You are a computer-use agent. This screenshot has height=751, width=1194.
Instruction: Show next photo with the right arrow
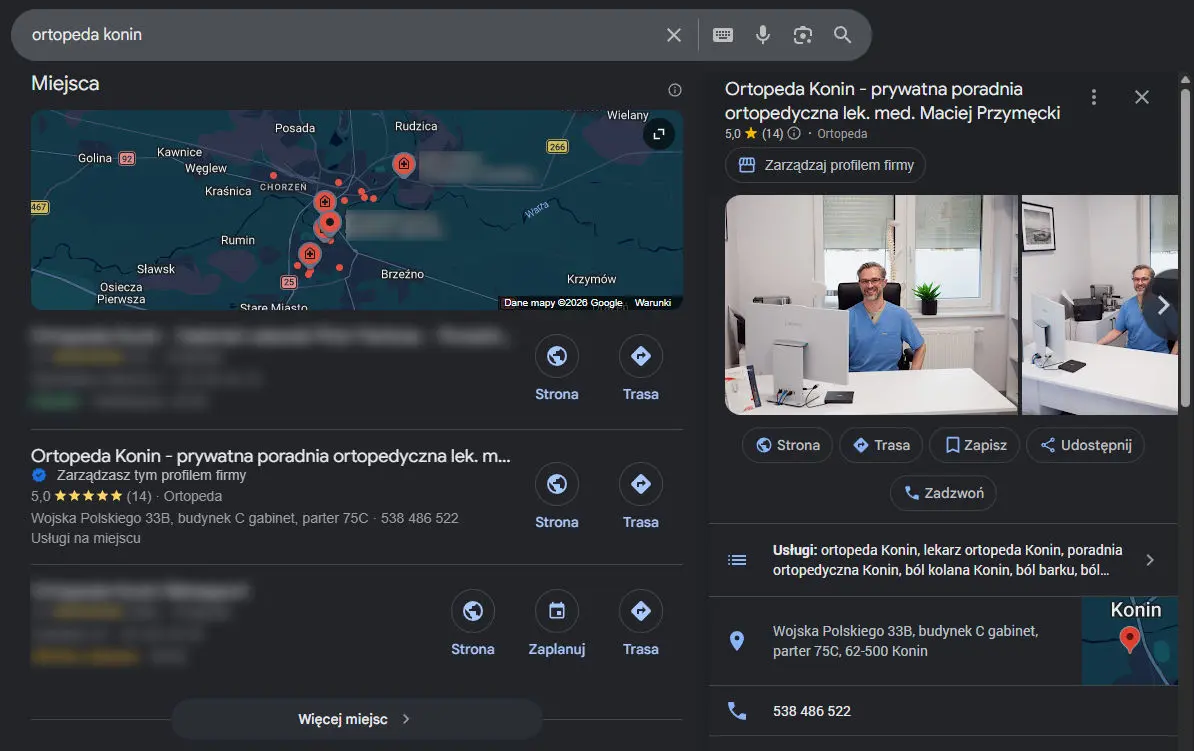tap(1163, 306)
